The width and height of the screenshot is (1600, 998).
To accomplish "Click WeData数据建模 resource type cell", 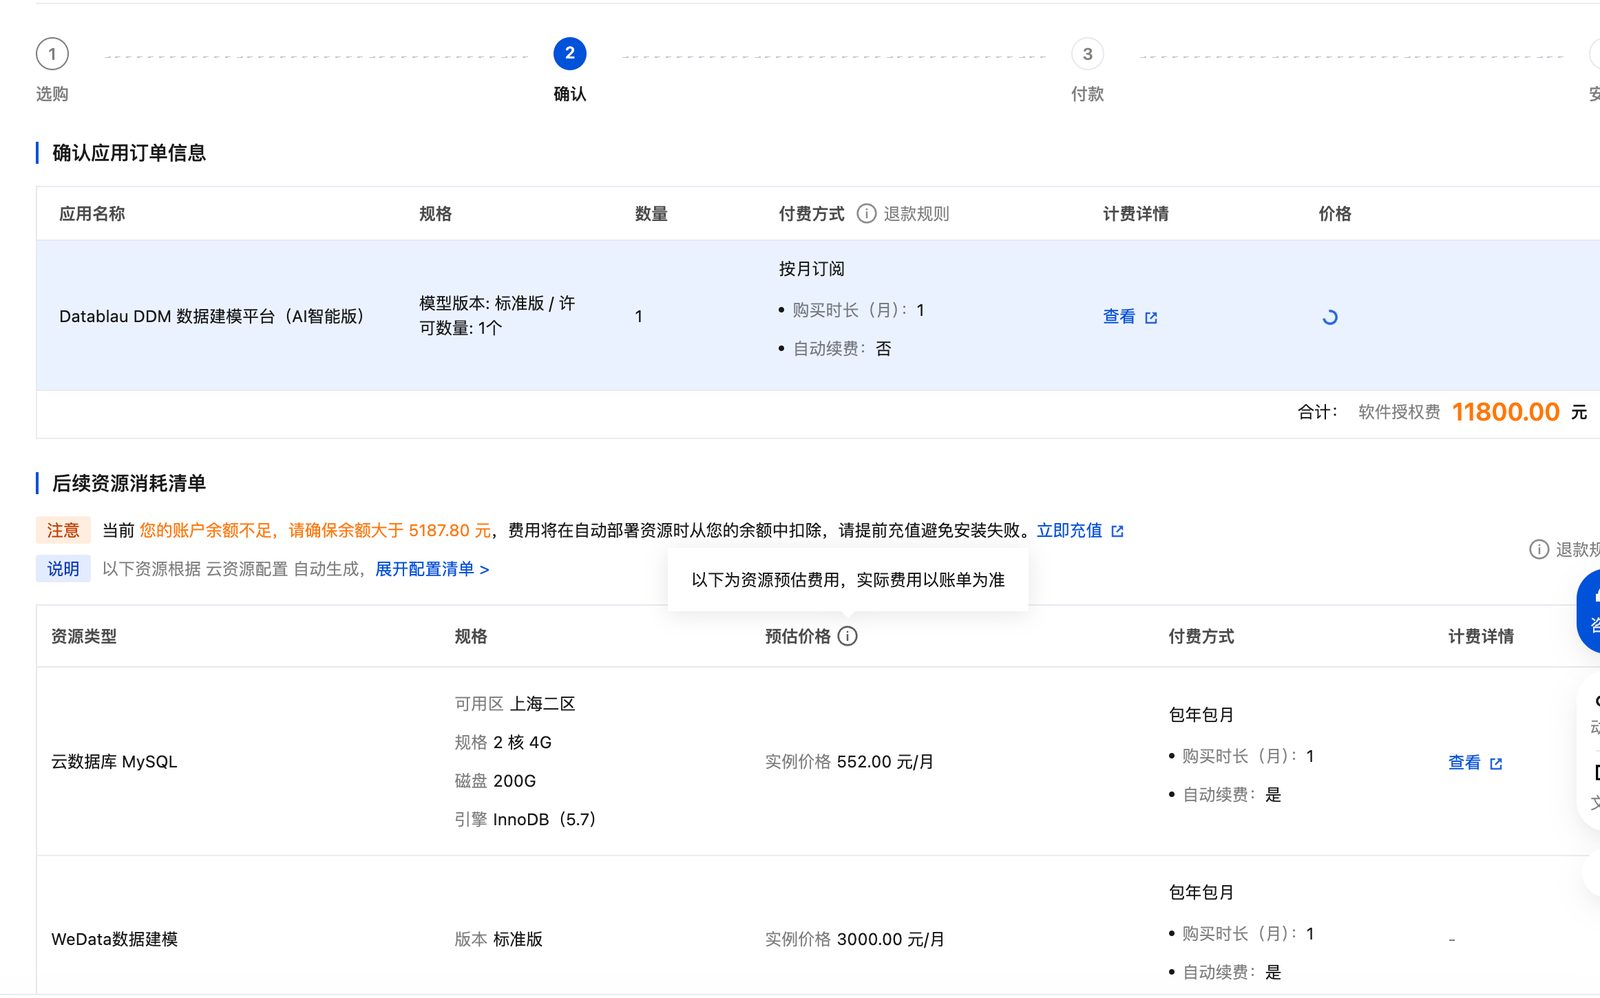I will pos(114,940).
